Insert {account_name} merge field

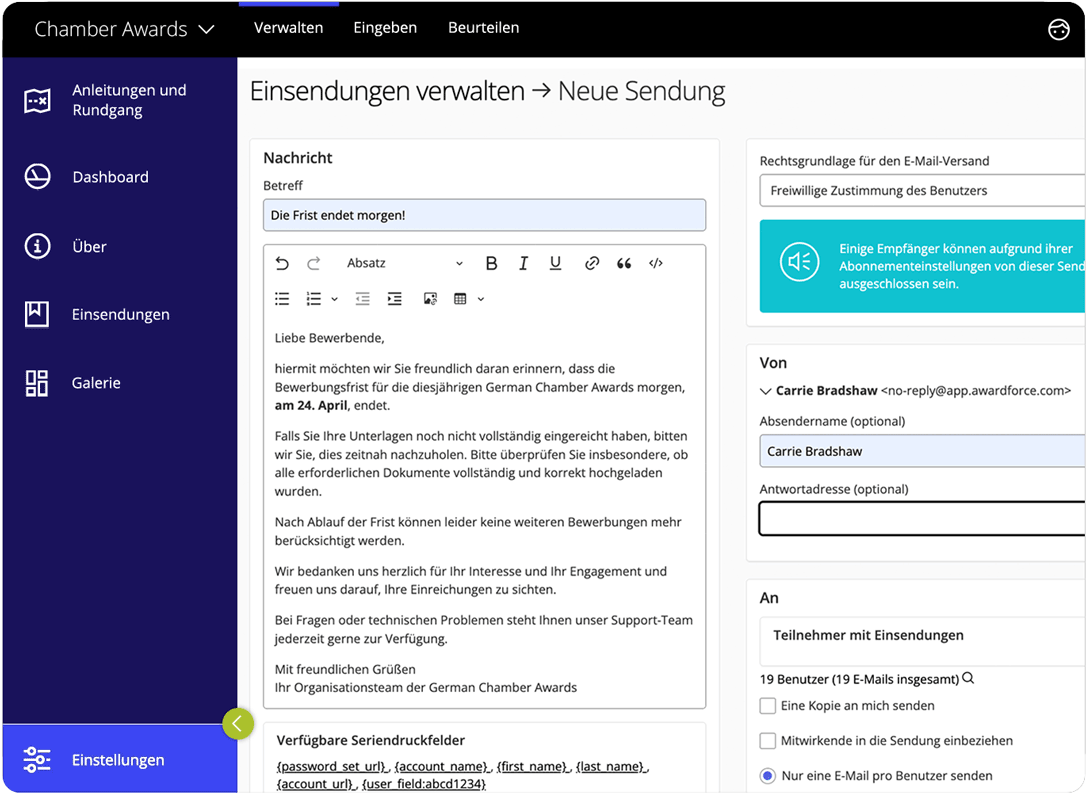point(443,767)
